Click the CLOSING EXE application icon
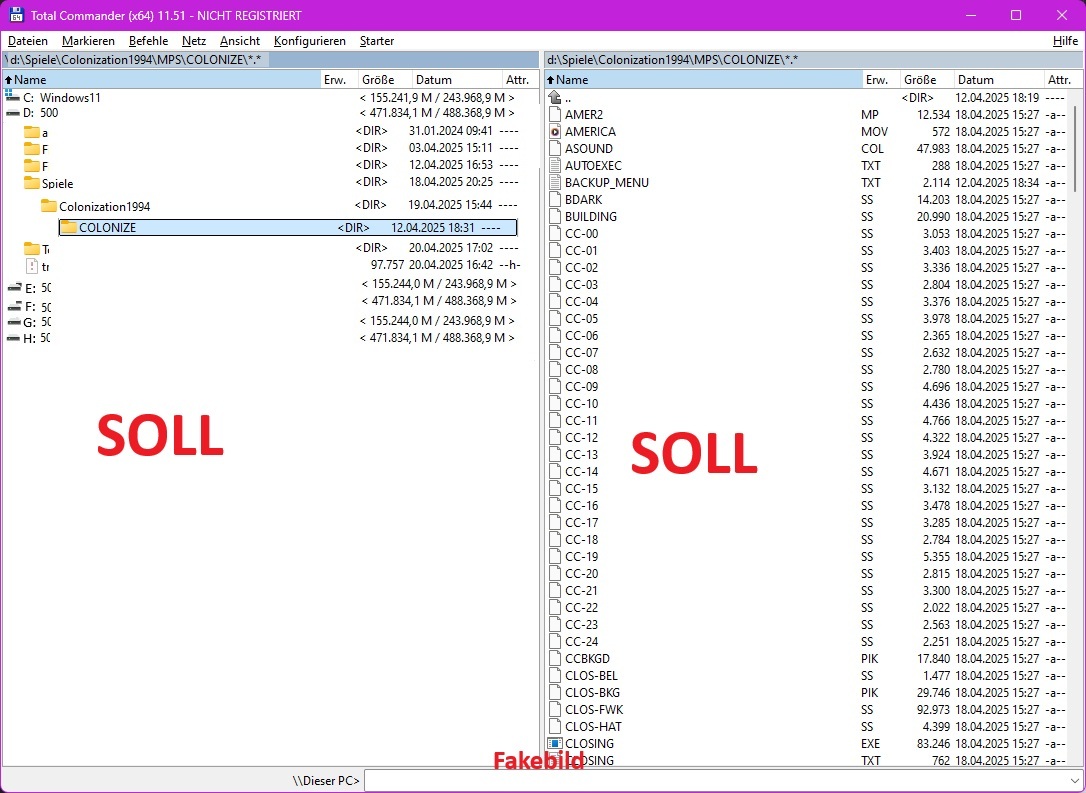The width and height of the screenshot is (1086, 793). tap(555, 743)
